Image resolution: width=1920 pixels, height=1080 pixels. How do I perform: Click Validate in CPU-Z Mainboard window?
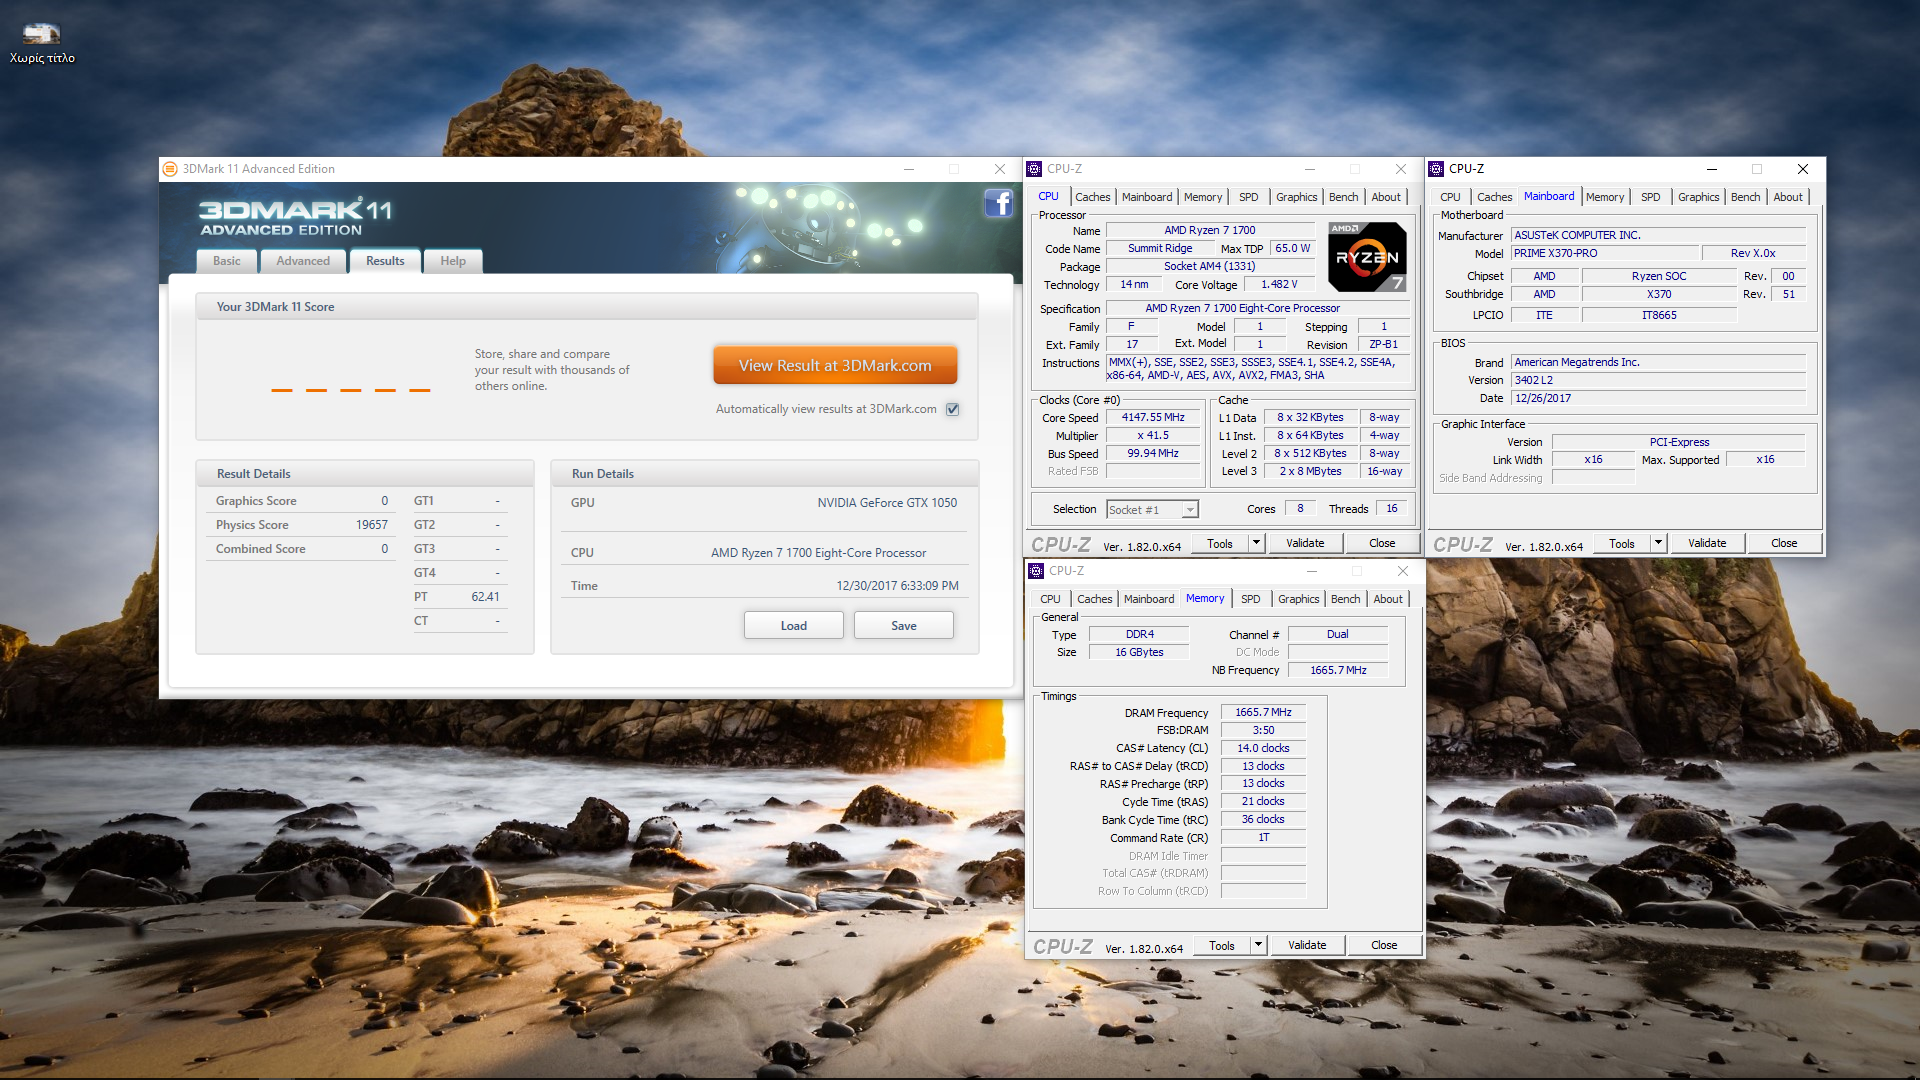1707,543
